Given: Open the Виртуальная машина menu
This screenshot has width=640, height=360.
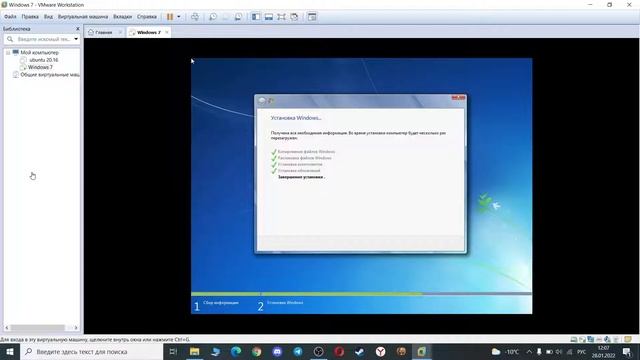Looking at the screenshot, I should pyautogui.click(x=83, y=17).
